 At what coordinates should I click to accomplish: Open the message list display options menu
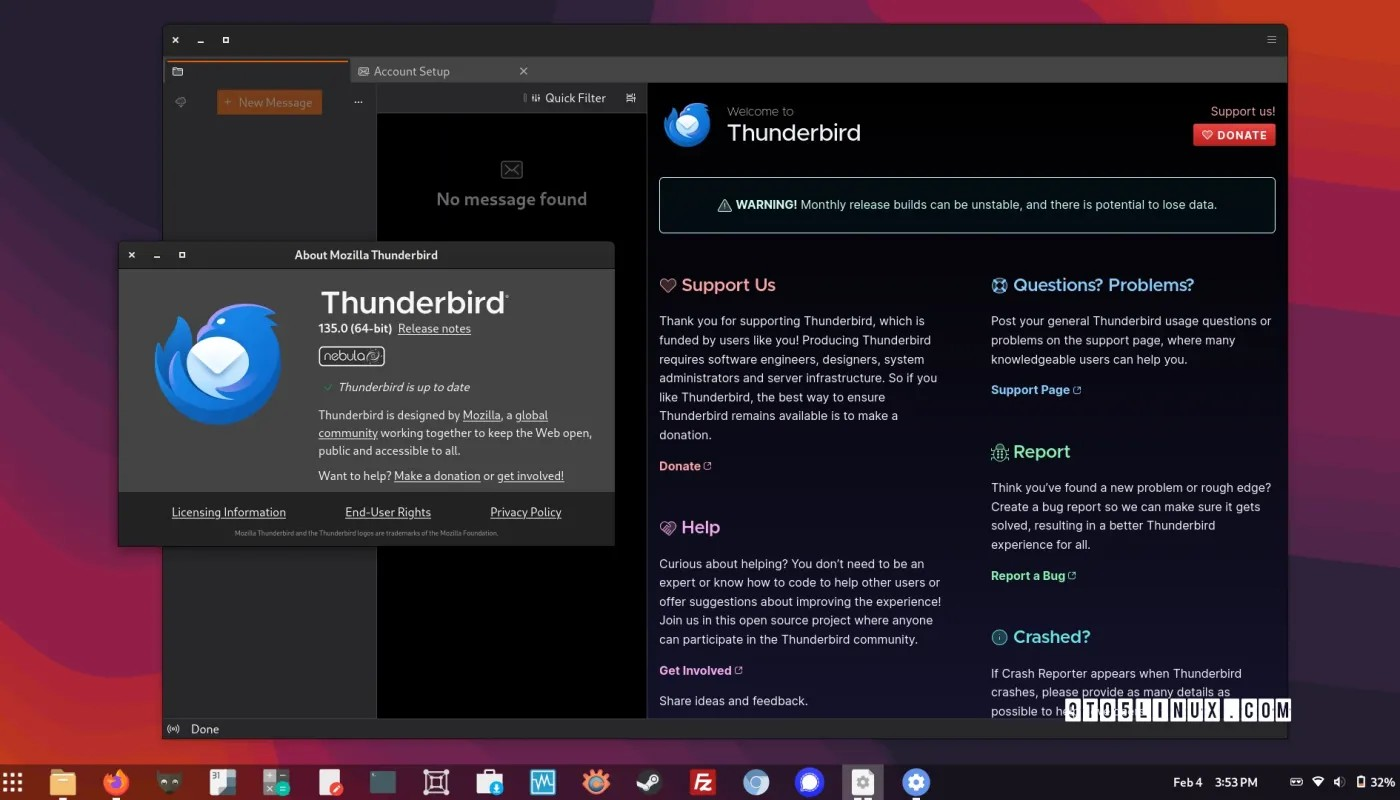[630, 98]
